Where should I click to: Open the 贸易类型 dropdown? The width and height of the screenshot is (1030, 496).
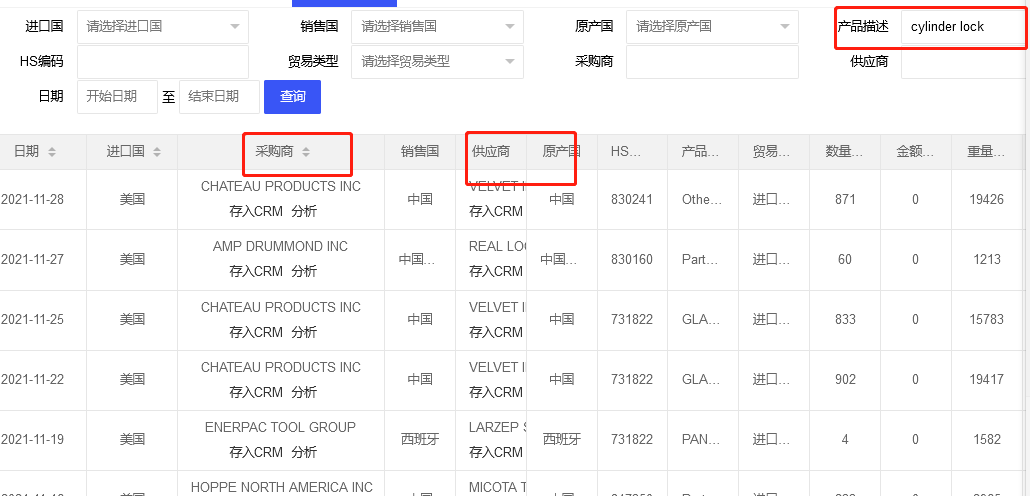(437, 62)
